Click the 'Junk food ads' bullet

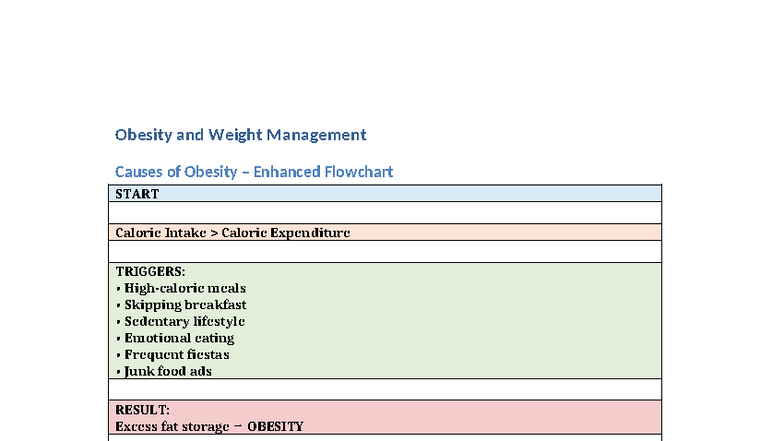pyautogui.click(x=164, y=371)
